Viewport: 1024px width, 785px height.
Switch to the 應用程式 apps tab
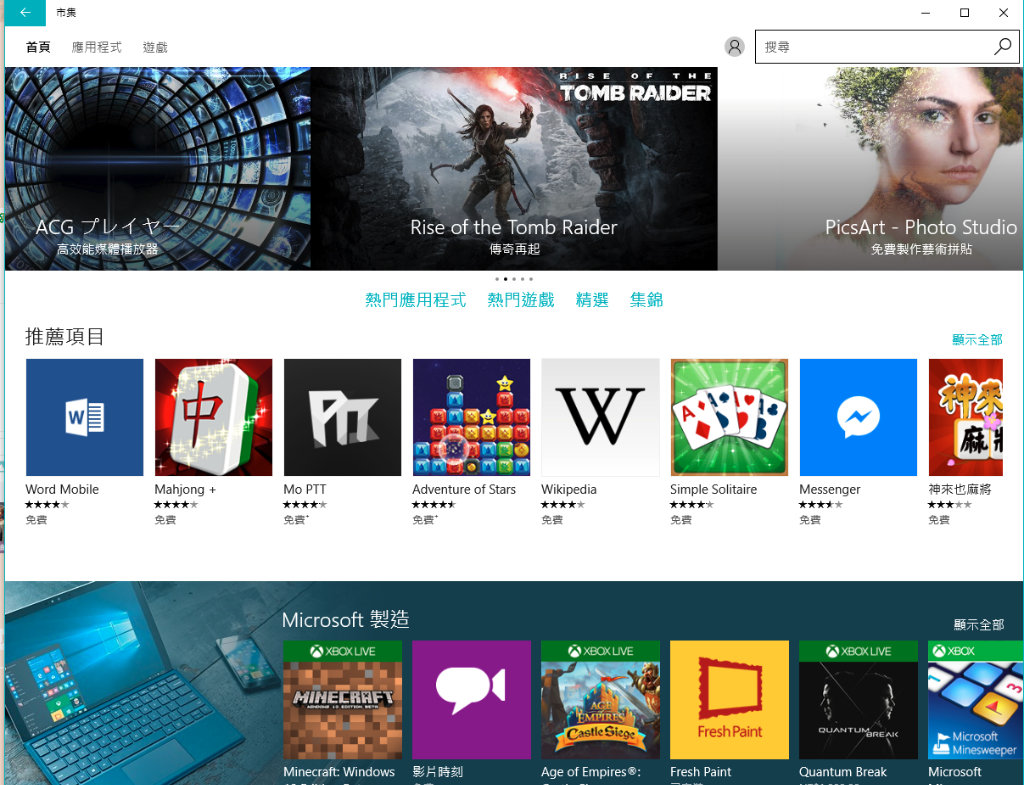pyautogui.click(x=97, y=47)
